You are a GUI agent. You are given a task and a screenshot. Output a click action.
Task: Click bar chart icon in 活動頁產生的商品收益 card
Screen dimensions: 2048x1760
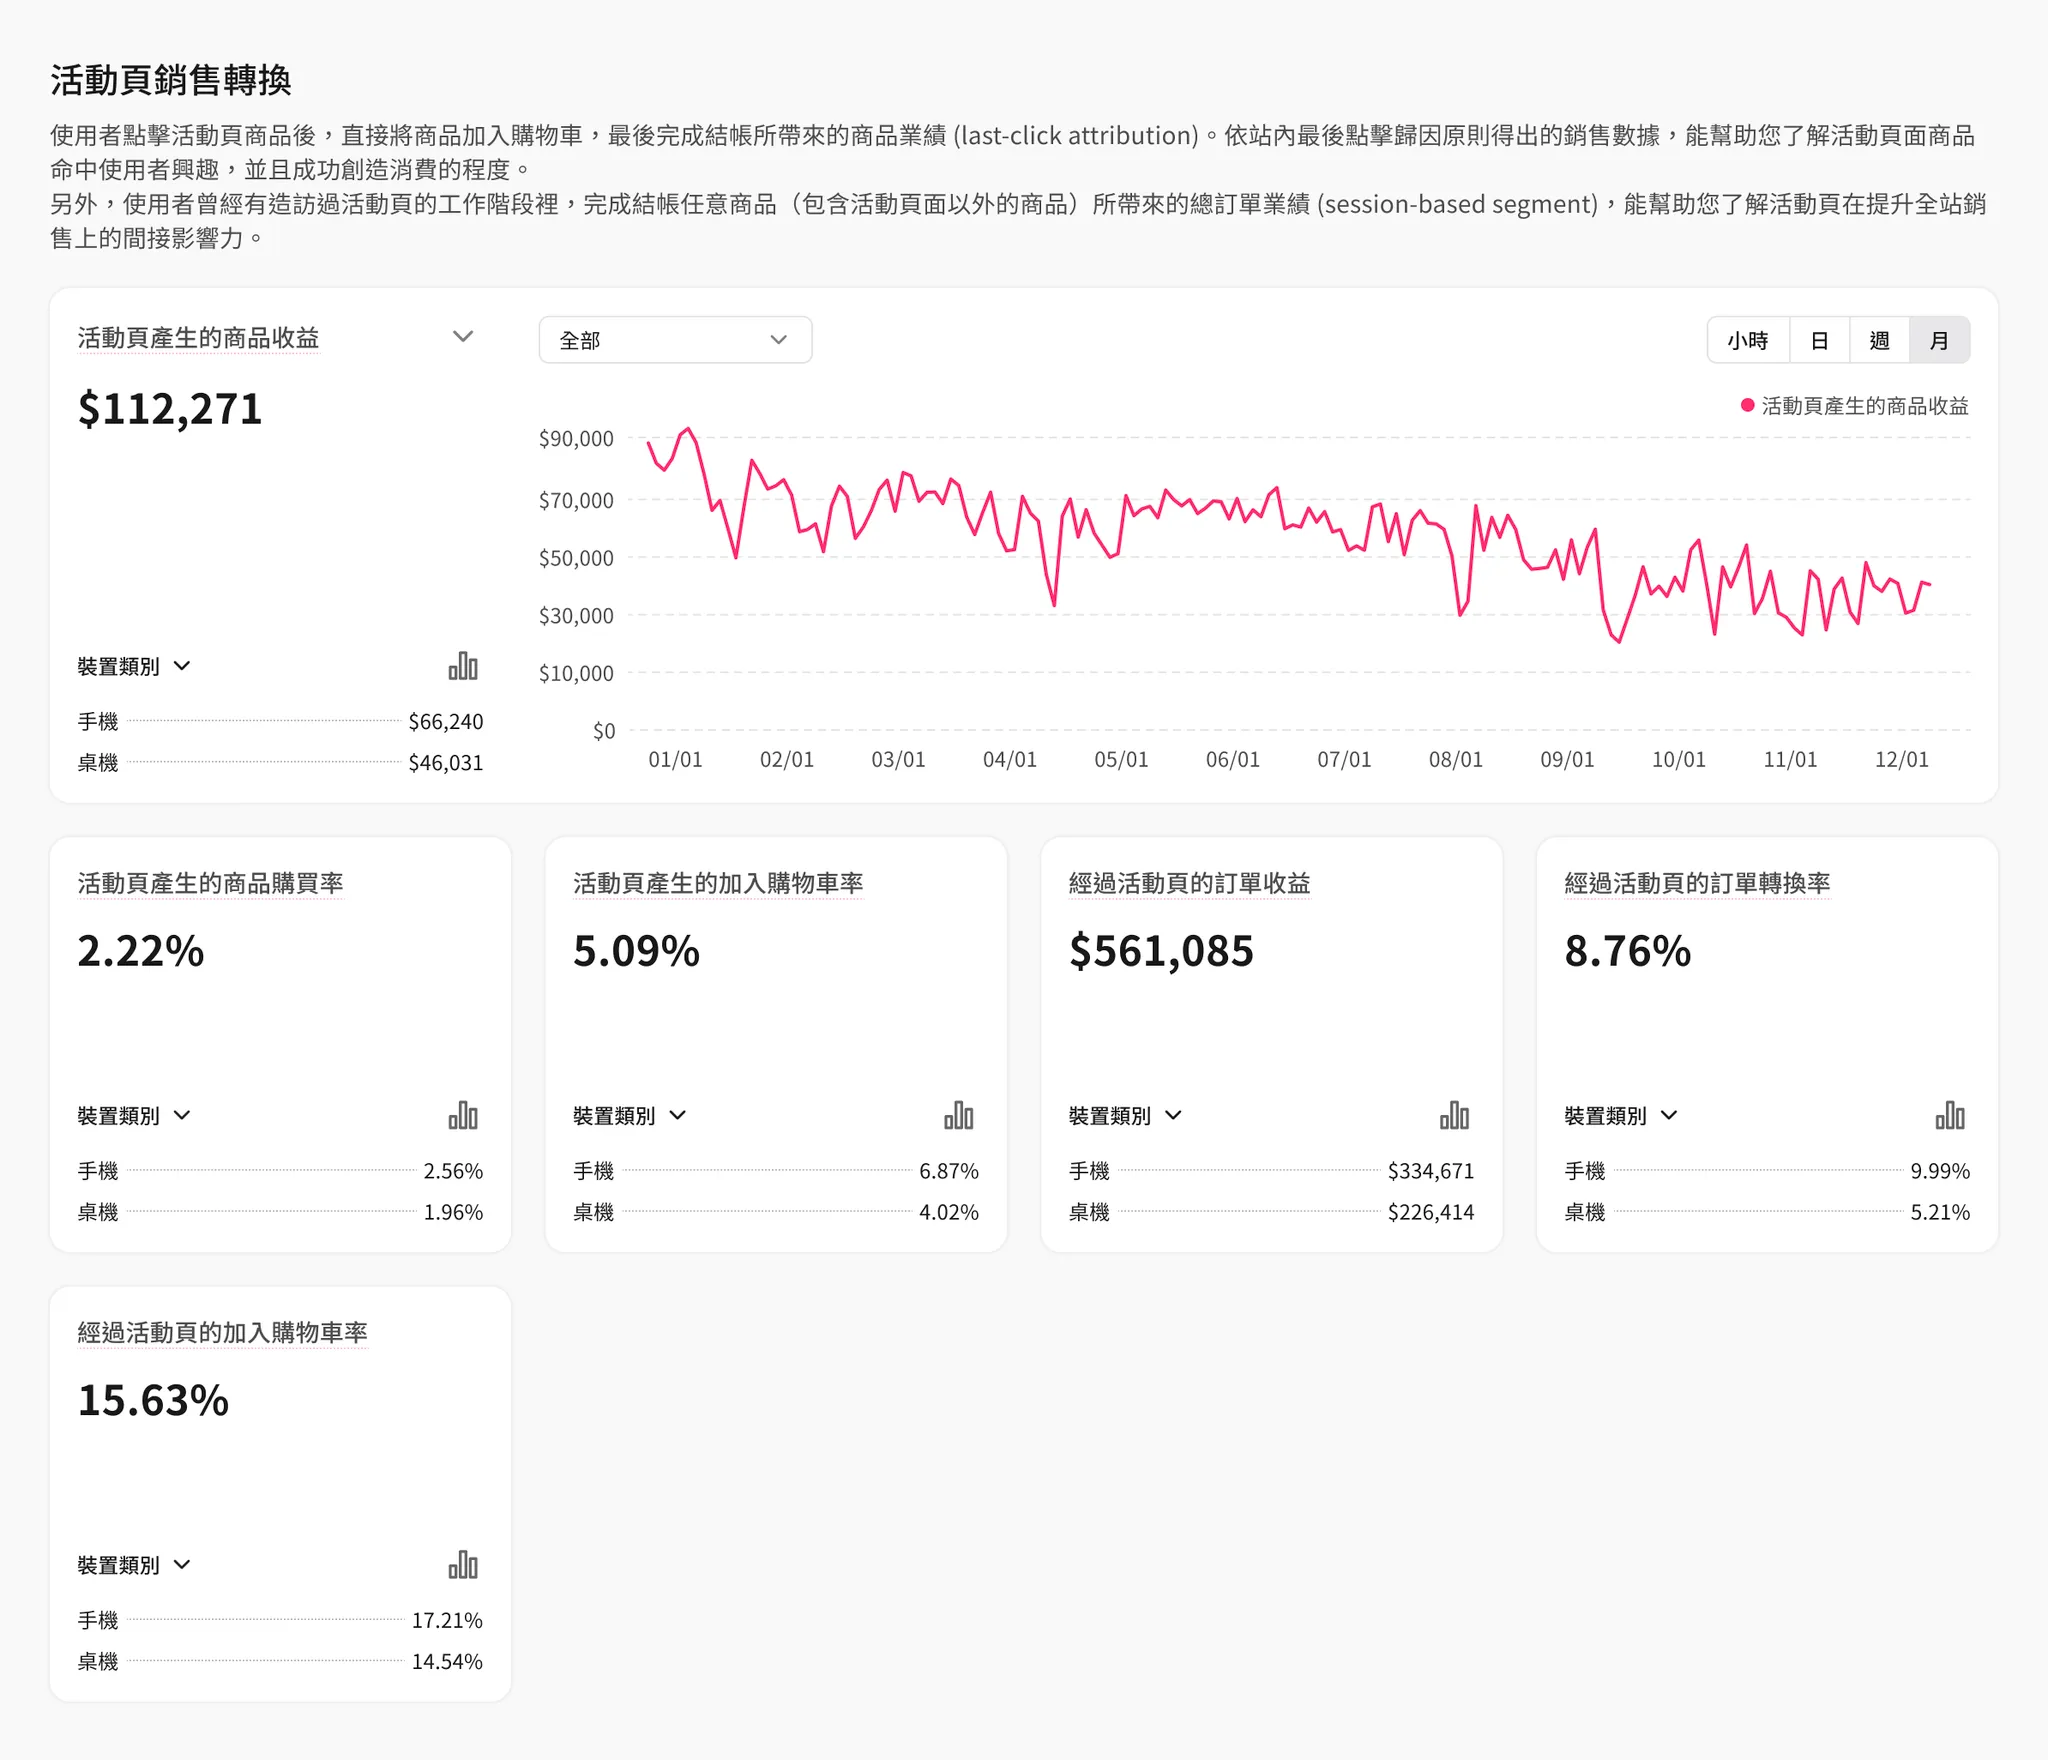tap(463, 666)
